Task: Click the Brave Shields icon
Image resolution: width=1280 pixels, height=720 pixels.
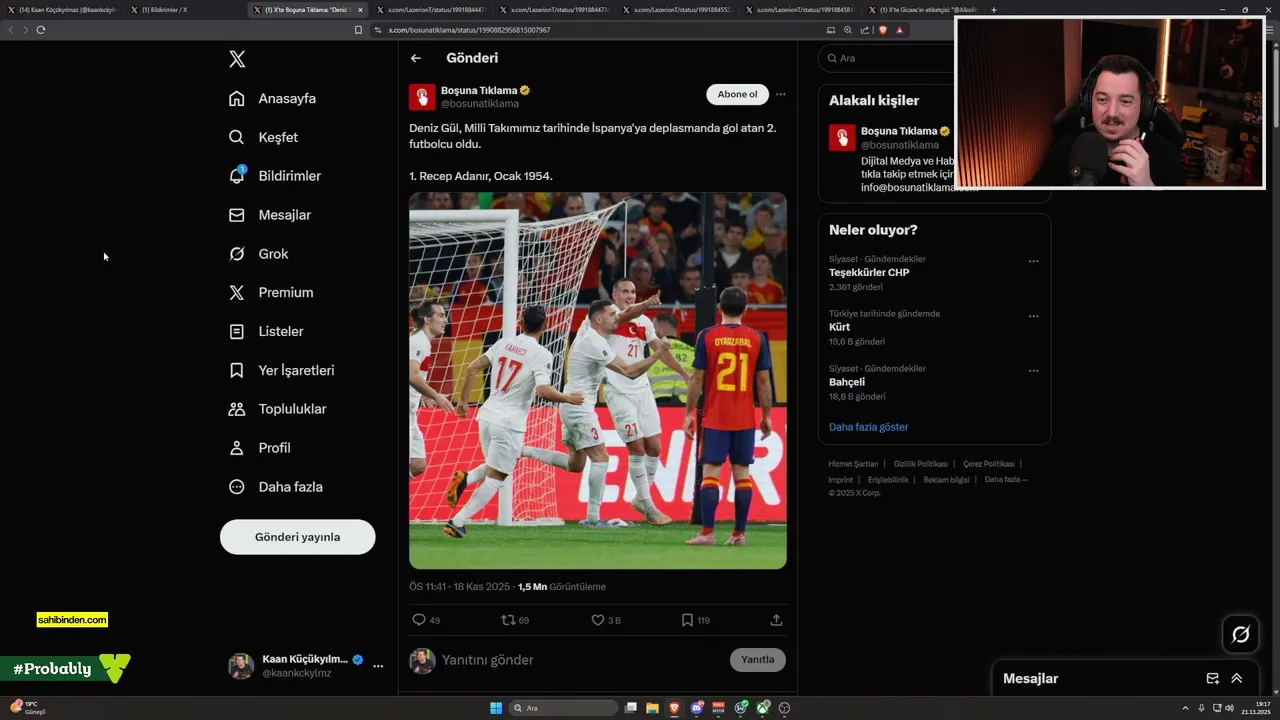Action: 882,30
